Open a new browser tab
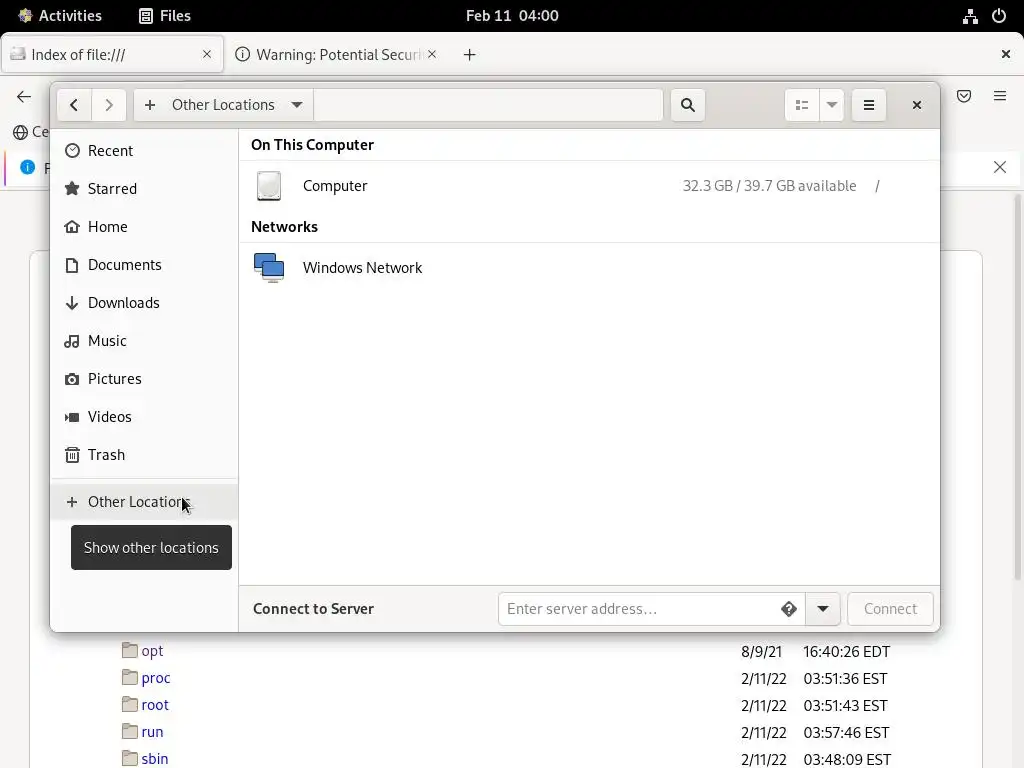 tap(469, 54)
